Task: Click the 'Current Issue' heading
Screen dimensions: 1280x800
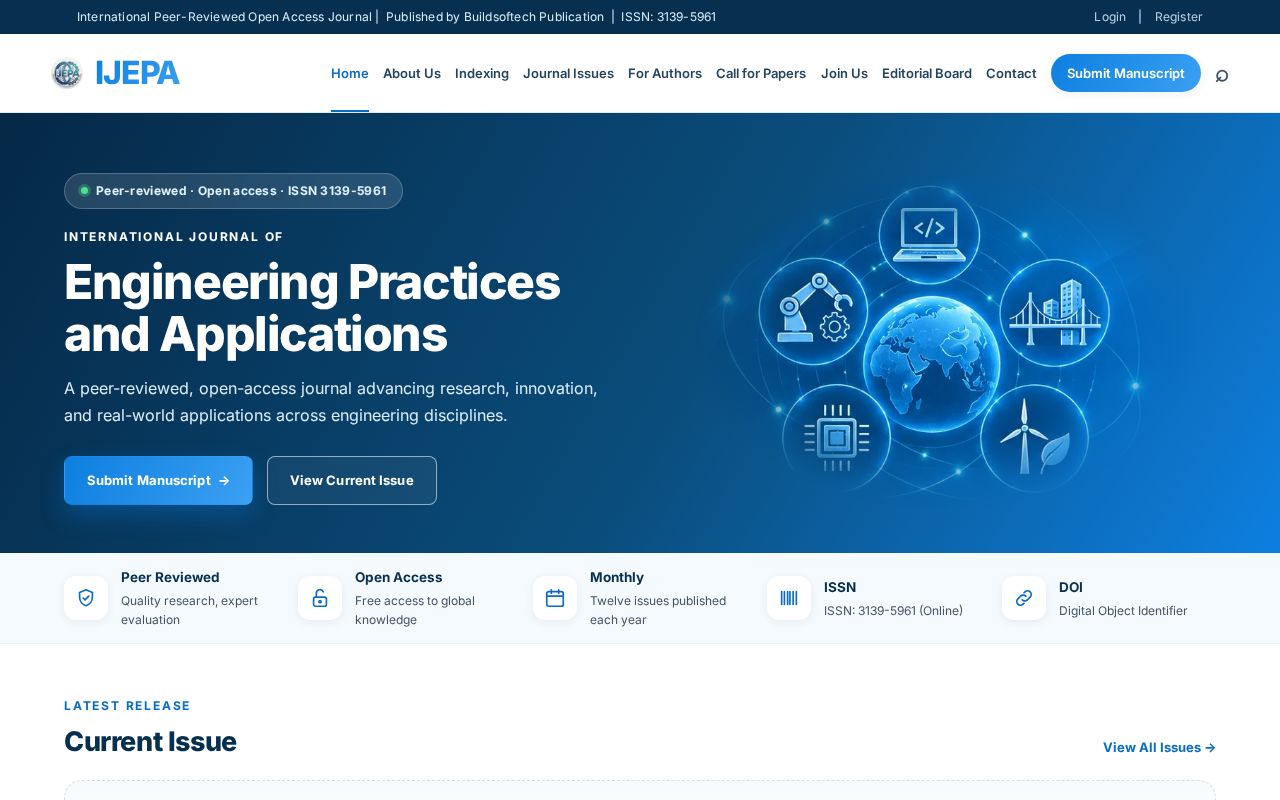Action: click(150, 741)
